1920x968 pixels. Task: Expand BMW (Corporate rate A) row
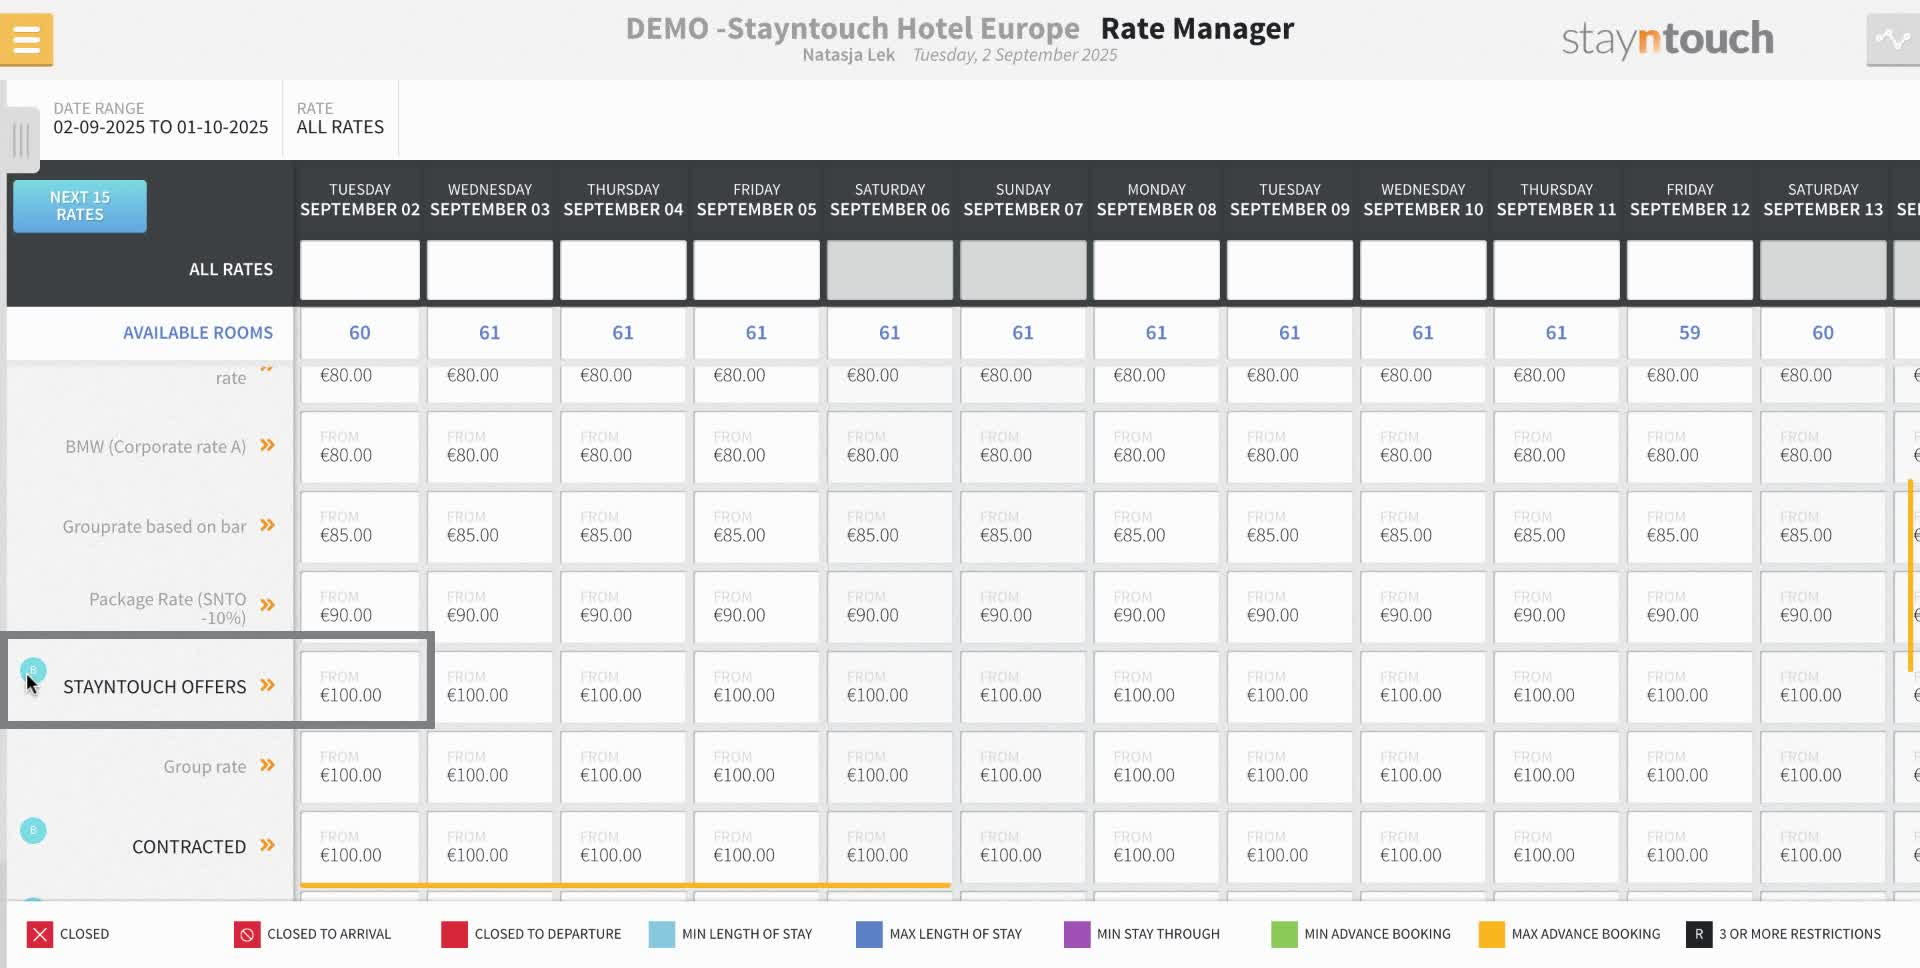coord(267,445)
